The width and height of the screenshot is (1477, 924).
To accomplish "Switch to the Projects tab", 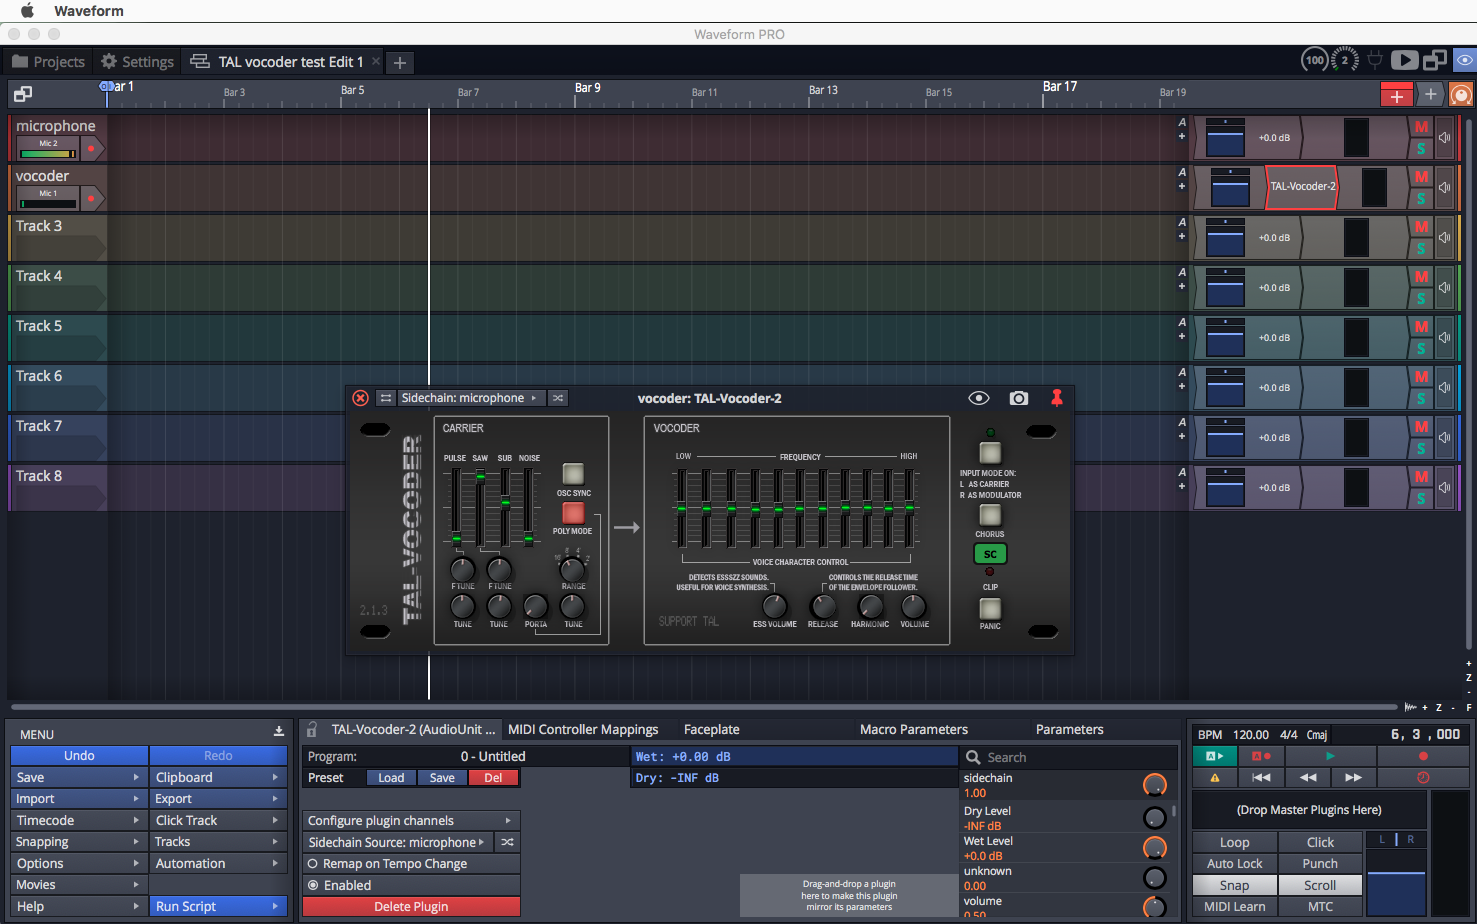I will (49, 62).
